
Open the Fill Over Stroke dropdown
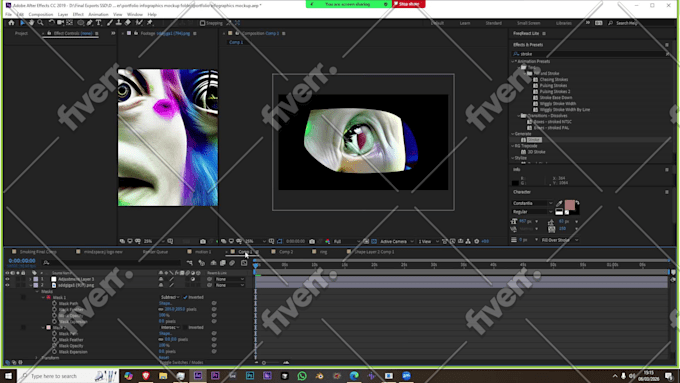pyautogui.click(x=559, y=240)
